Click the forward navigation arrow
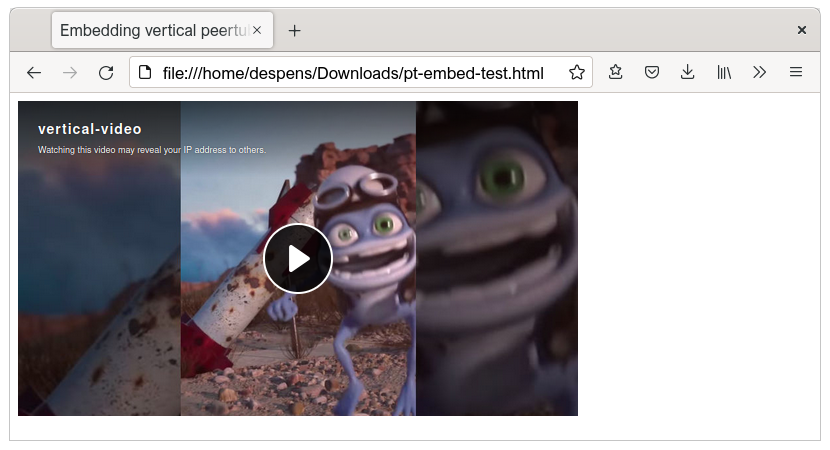 point(70,73)
